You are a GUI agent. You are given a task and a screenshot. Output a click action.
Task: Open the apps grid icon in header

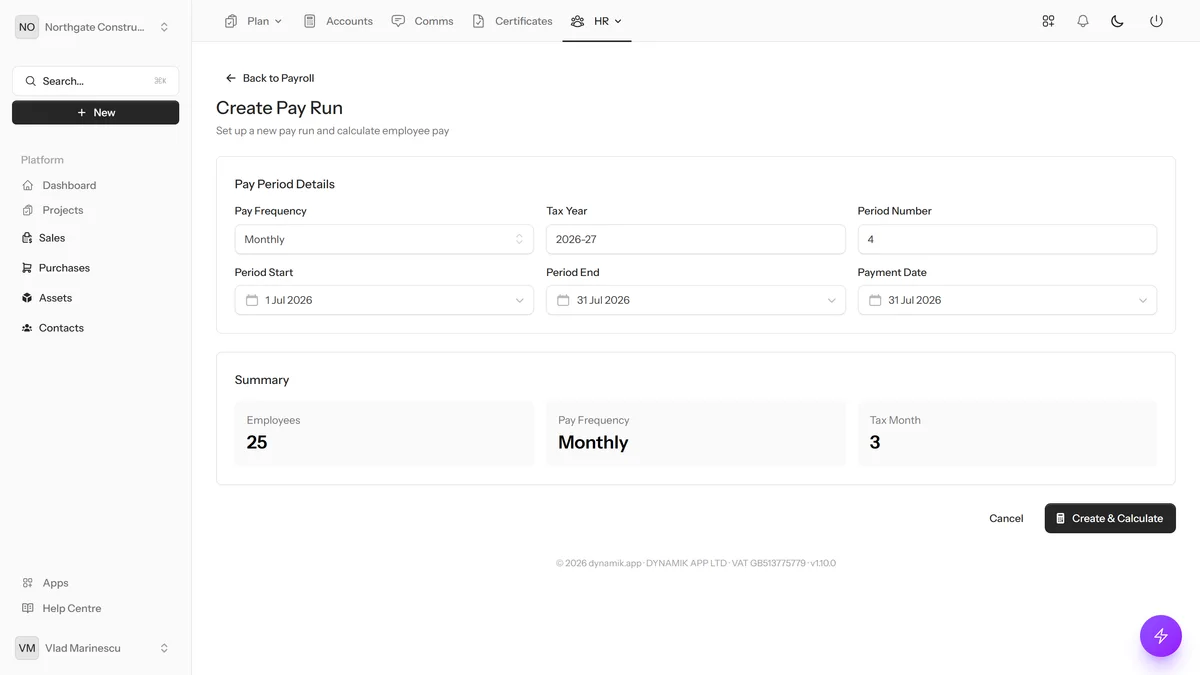point(1048,21)
